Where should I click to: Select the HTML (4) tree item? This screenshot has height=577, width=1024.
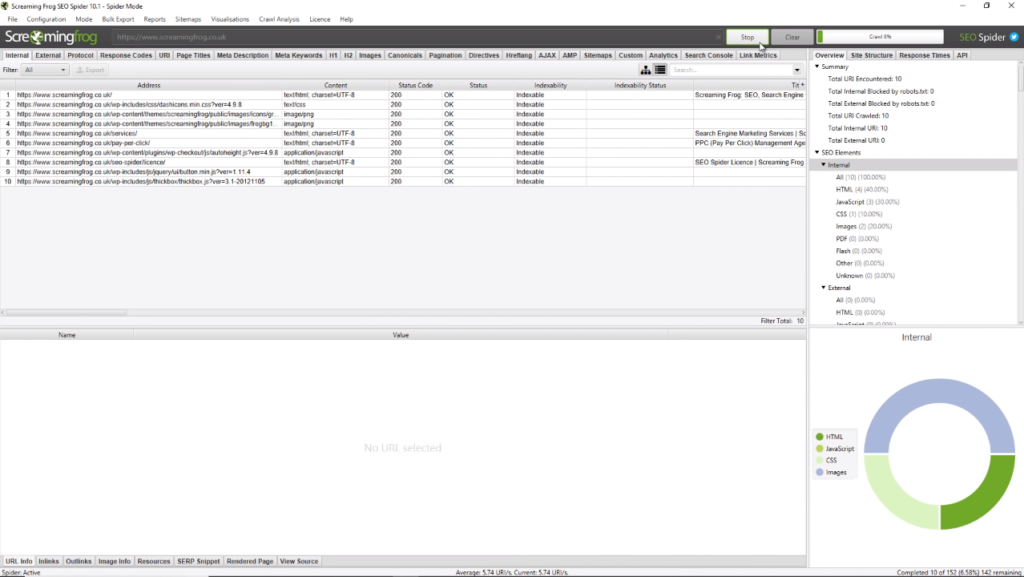(x=861, y=189)
